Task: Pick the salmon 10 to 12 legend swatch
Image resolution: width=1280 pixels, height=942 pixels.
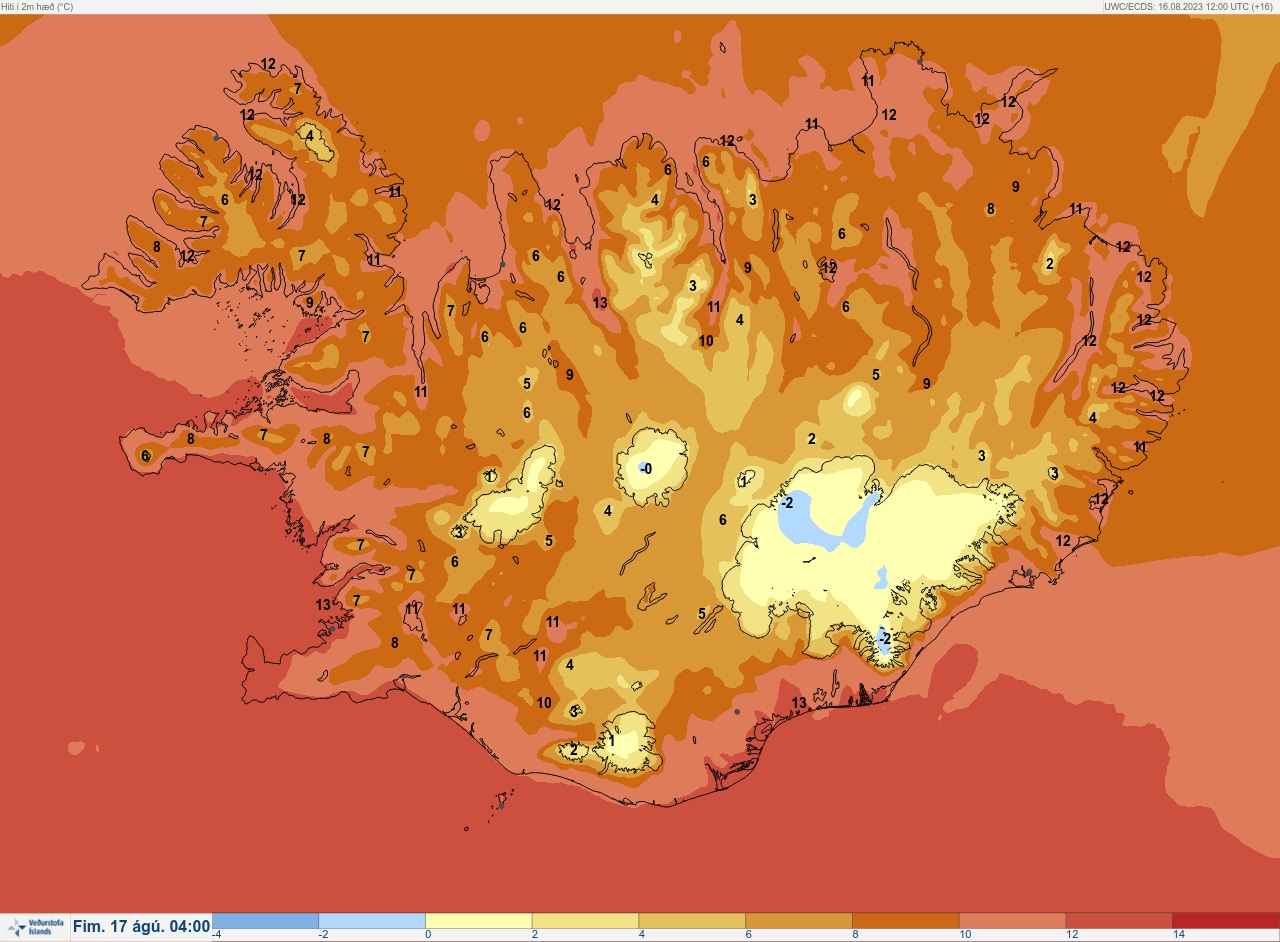Action: [1012, 921]
